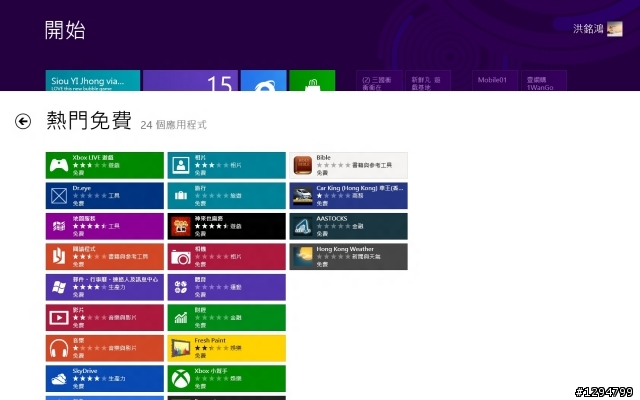Open the 1WanGo pinned tile
Viewport: 640px width, 400px height.
[544, 80]
